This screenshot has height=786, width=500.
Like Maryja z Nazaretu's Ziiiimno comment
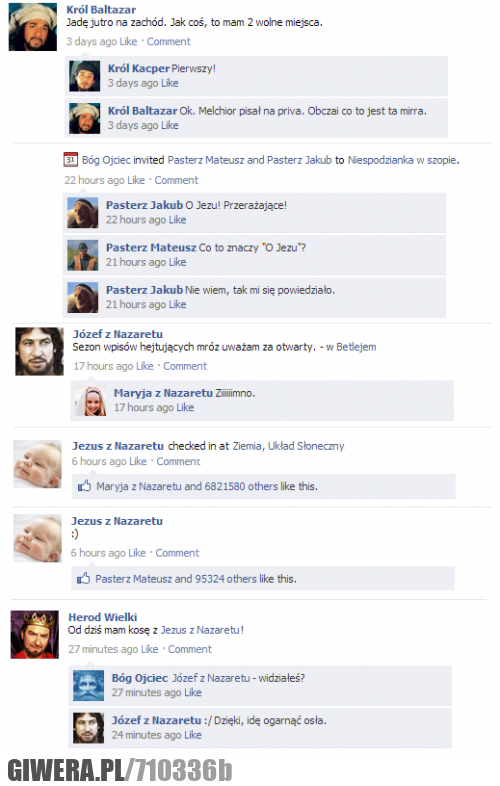[185, 408]
